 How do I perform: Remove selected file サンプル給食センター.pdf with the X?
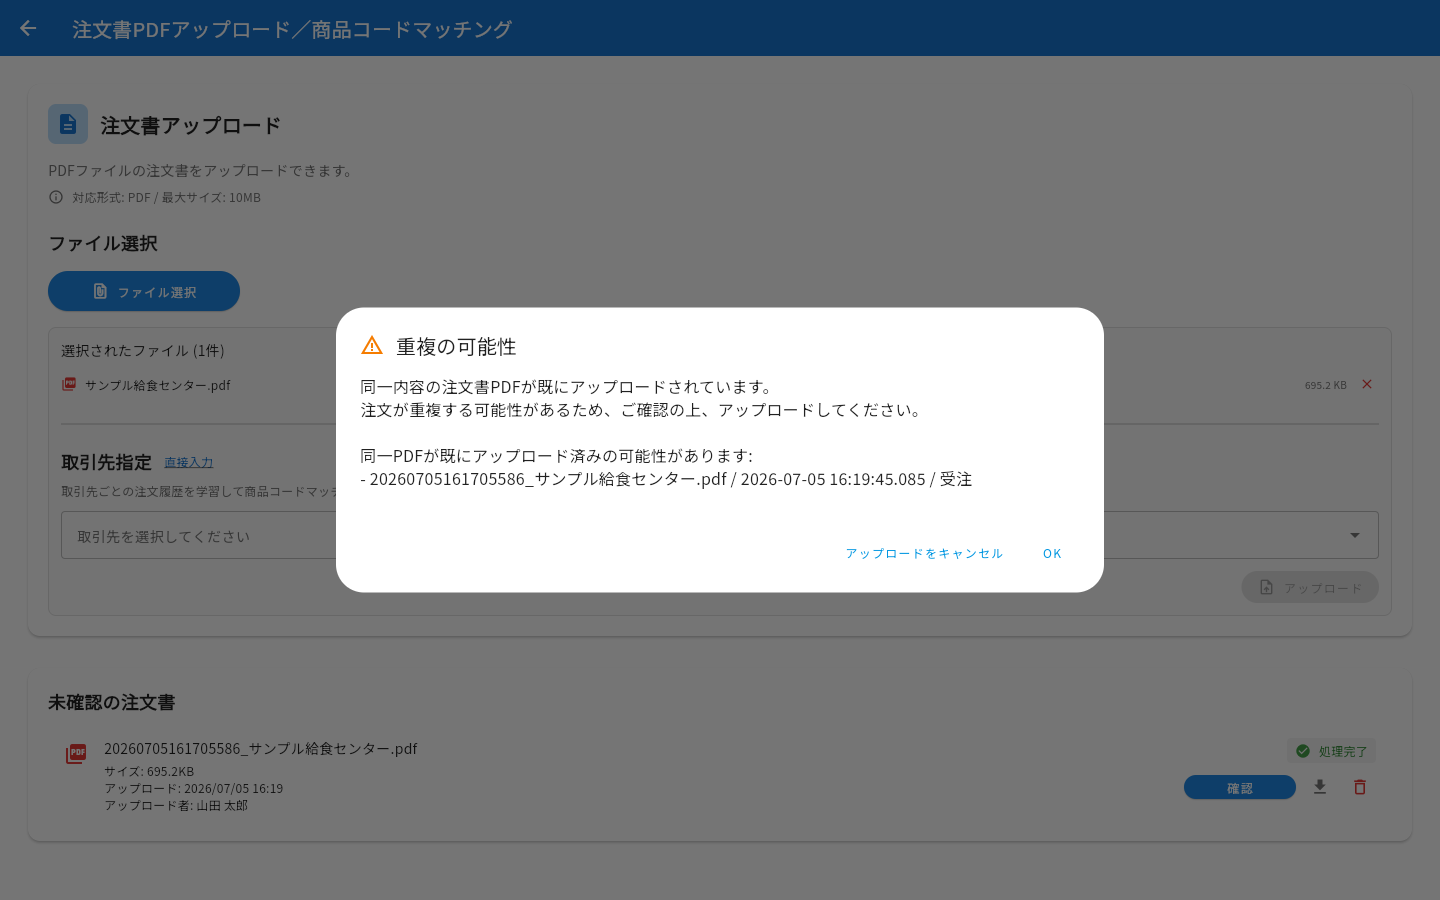click(1367, 384)
